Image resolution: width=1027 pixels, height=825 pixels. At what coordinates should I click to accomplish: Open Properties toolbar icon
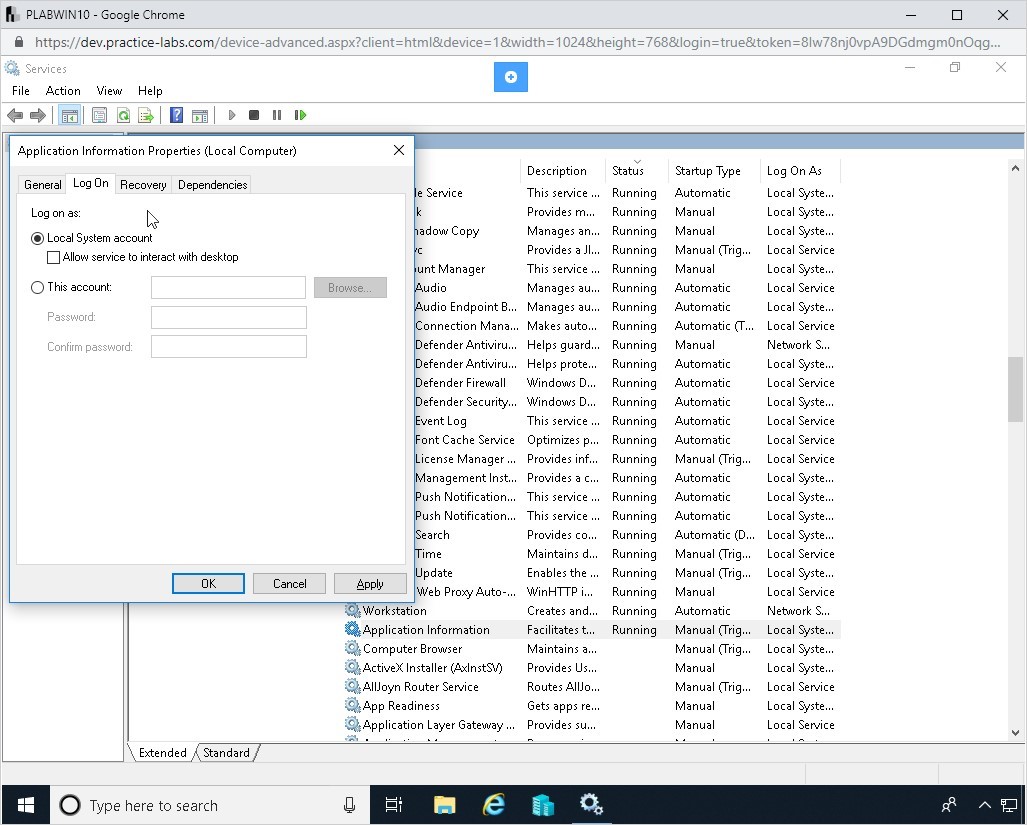coord(100,116)
